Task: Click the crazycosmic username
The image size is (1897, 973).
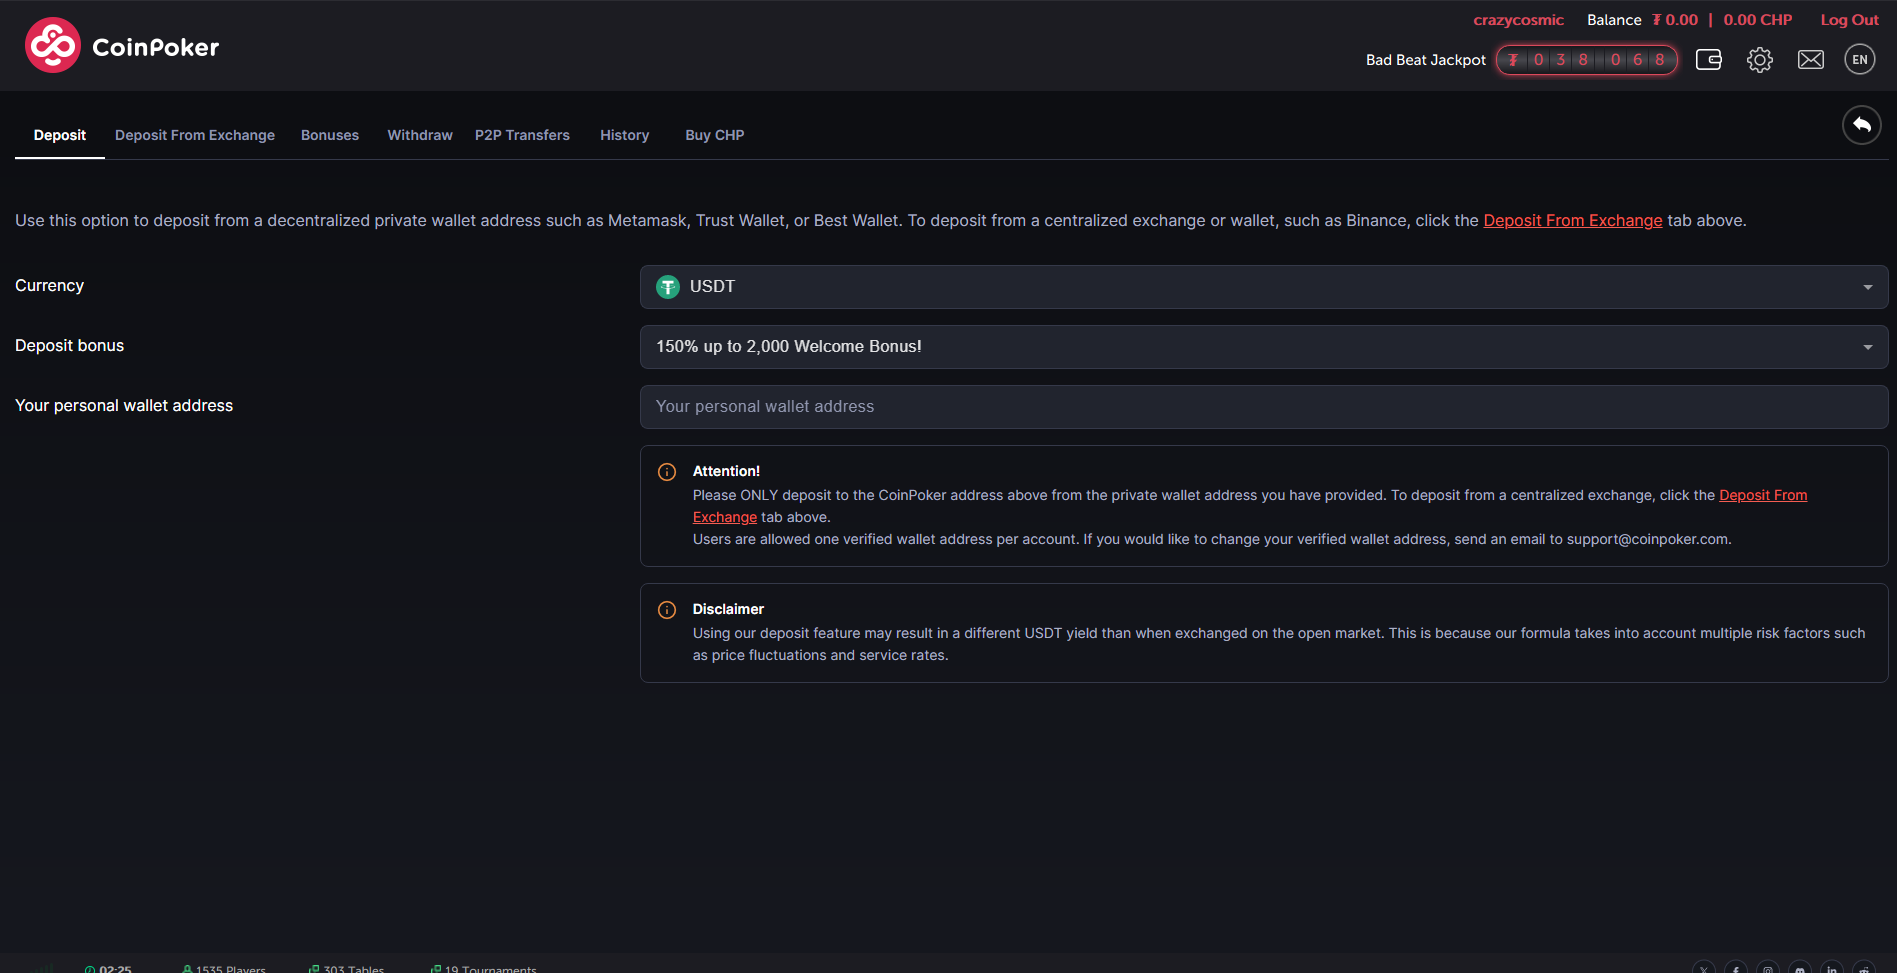Action: (1518, 20)
